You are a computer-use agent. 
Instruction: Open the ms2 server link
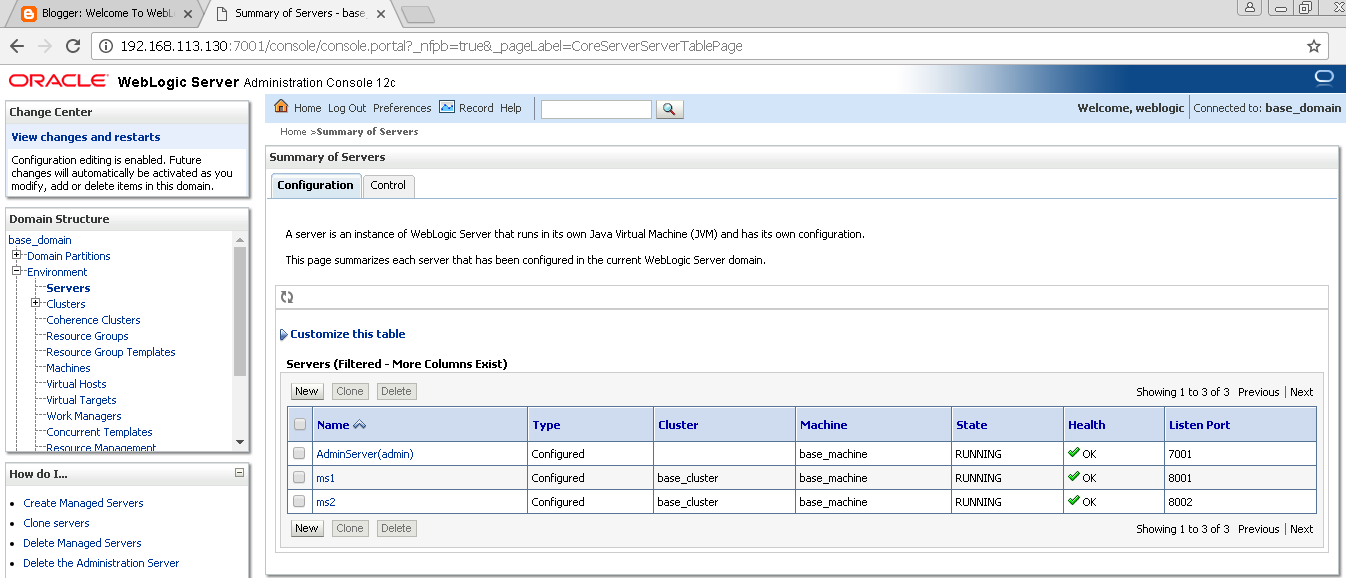pyautogui.click(x=325, y=502)
